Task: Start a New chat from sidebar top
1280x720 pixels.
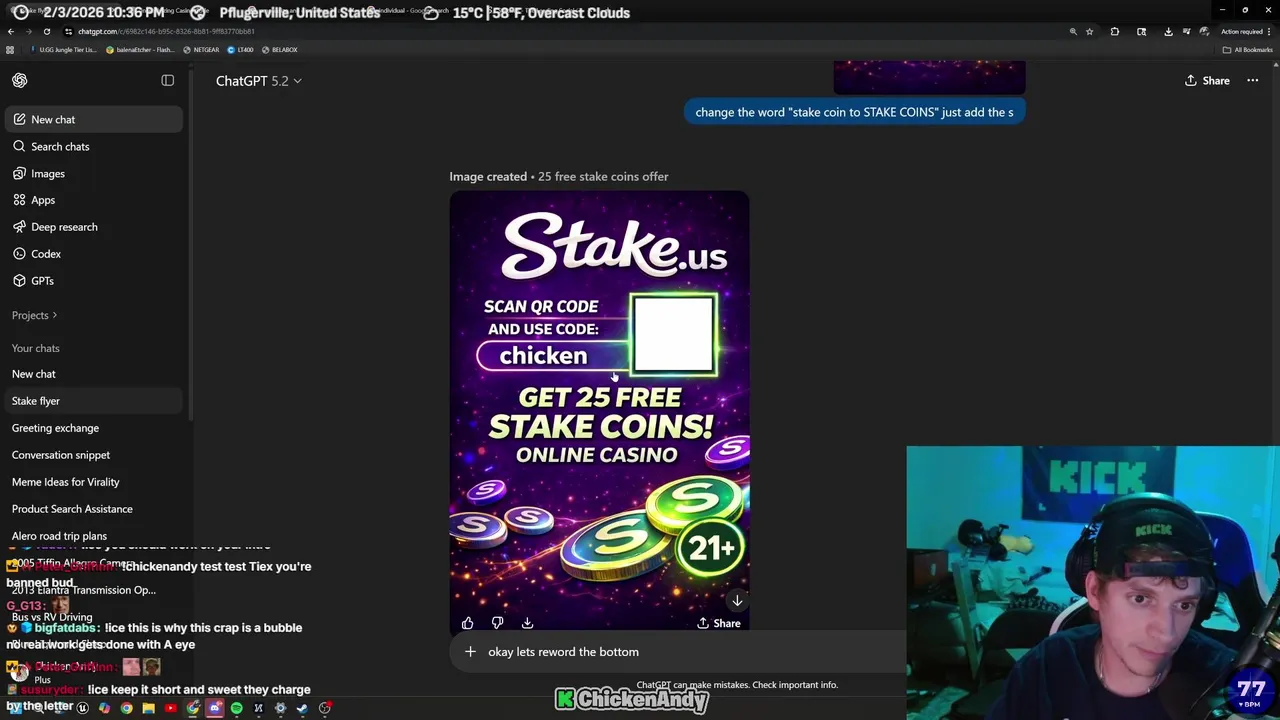Action: 93,119
